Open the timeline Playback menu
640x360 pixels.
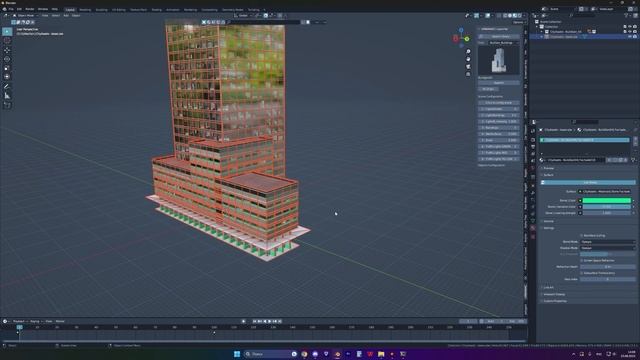point(18,321)
